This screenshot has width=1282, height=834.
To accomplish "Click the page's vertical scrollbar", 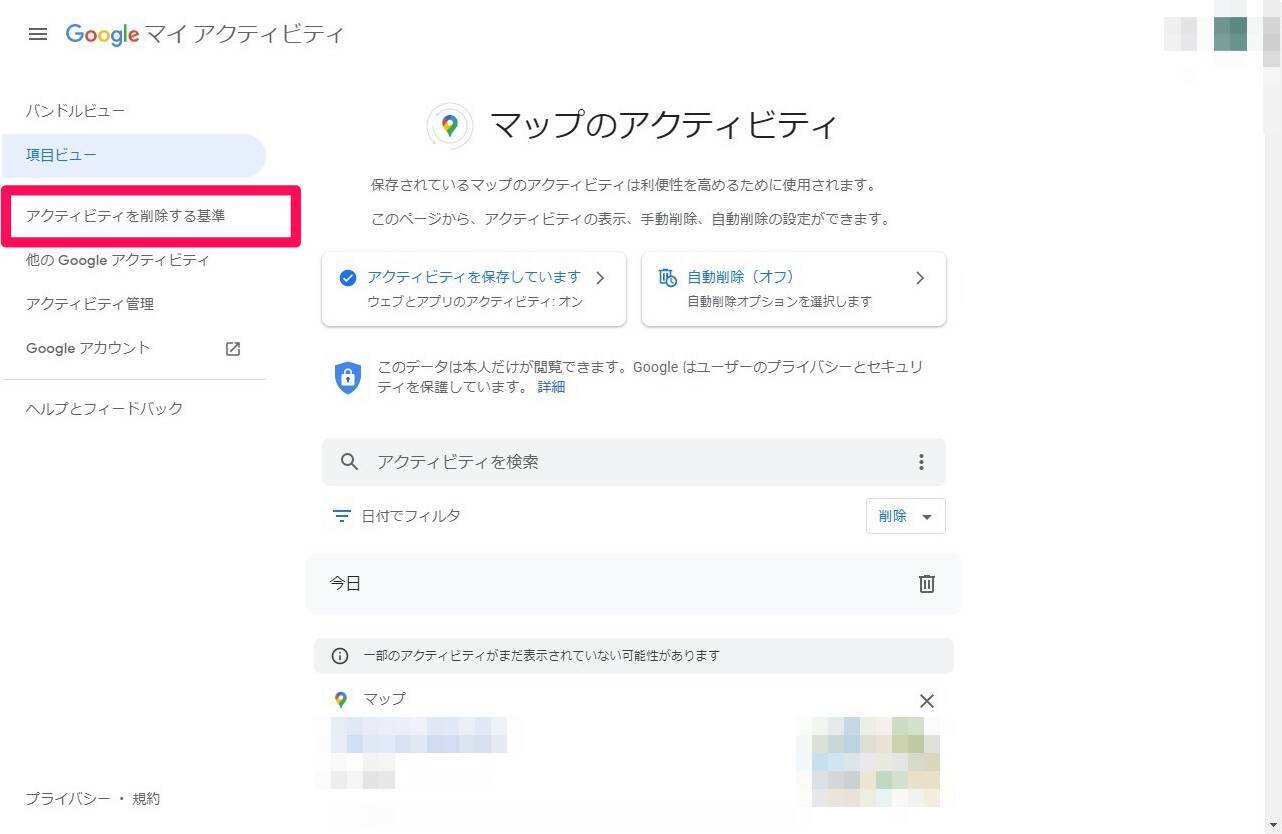I will pyautogui.click(x=1272, y=417).
